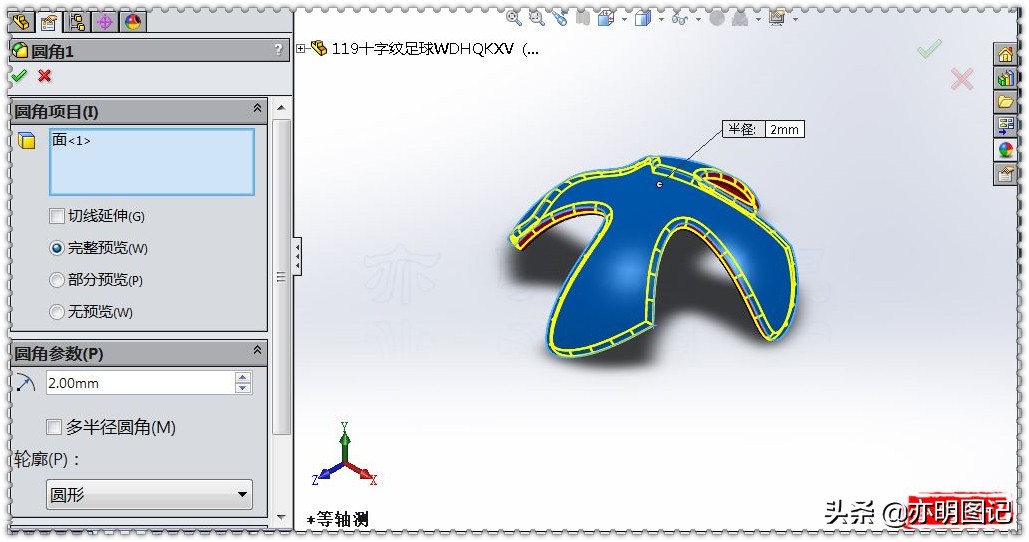Image resolution: width=1029 pixels, height=542 pixels.
Task: Confirm with viewport corner green checkmark
Action: 929,49
